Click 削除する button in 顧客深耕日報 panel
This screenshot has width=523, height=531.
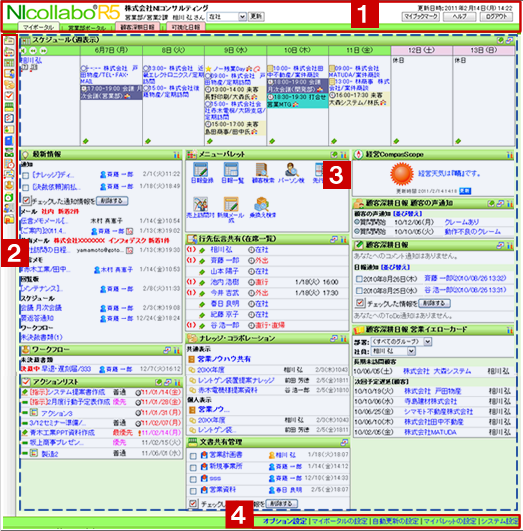[x=434, y=303]
